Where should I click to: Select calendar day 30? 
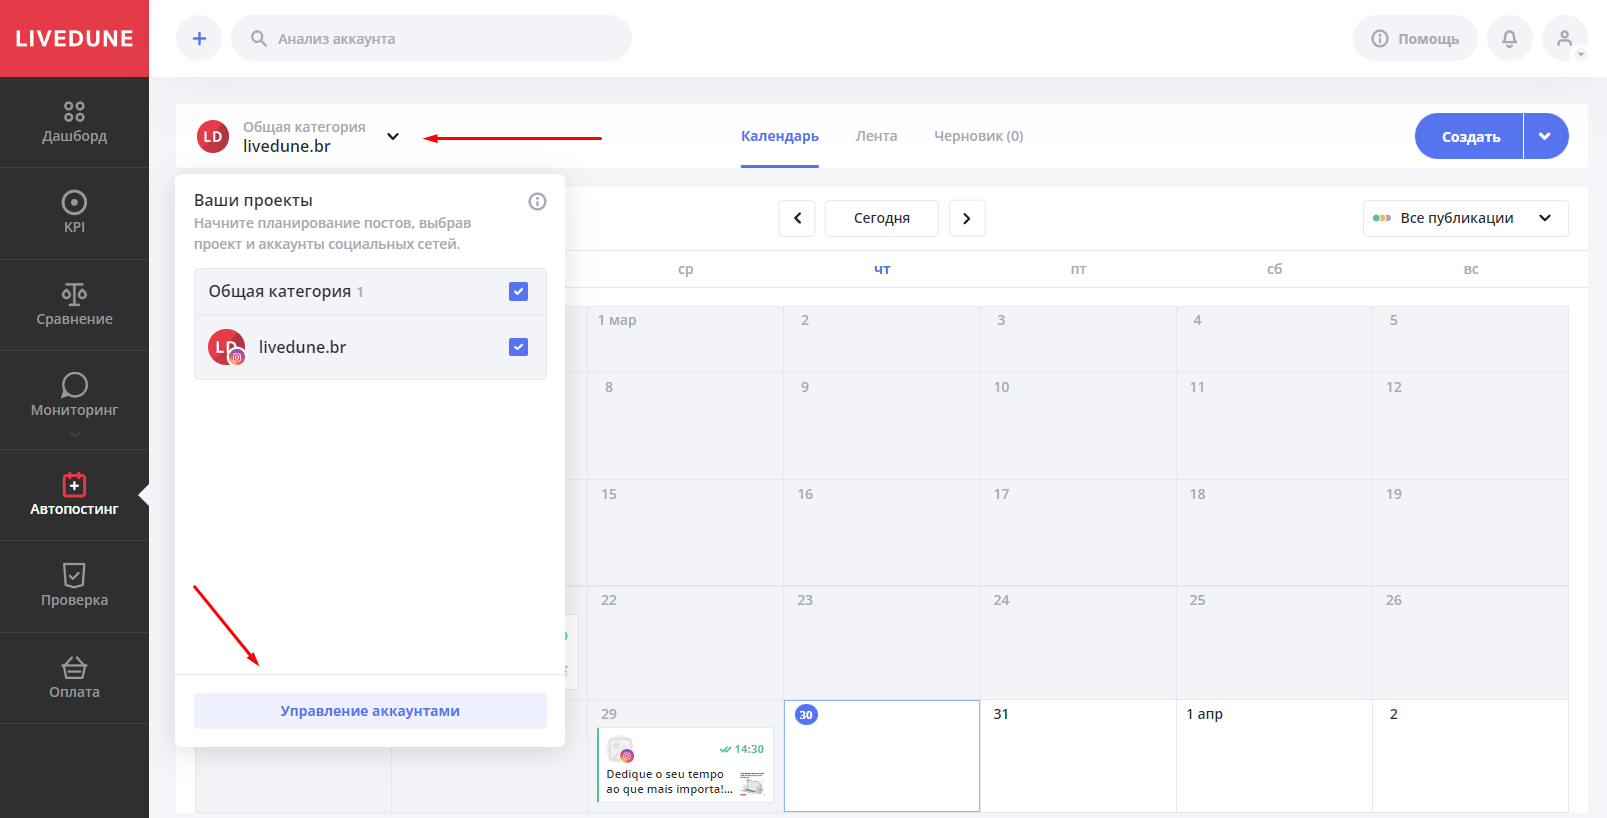(881, 755)
